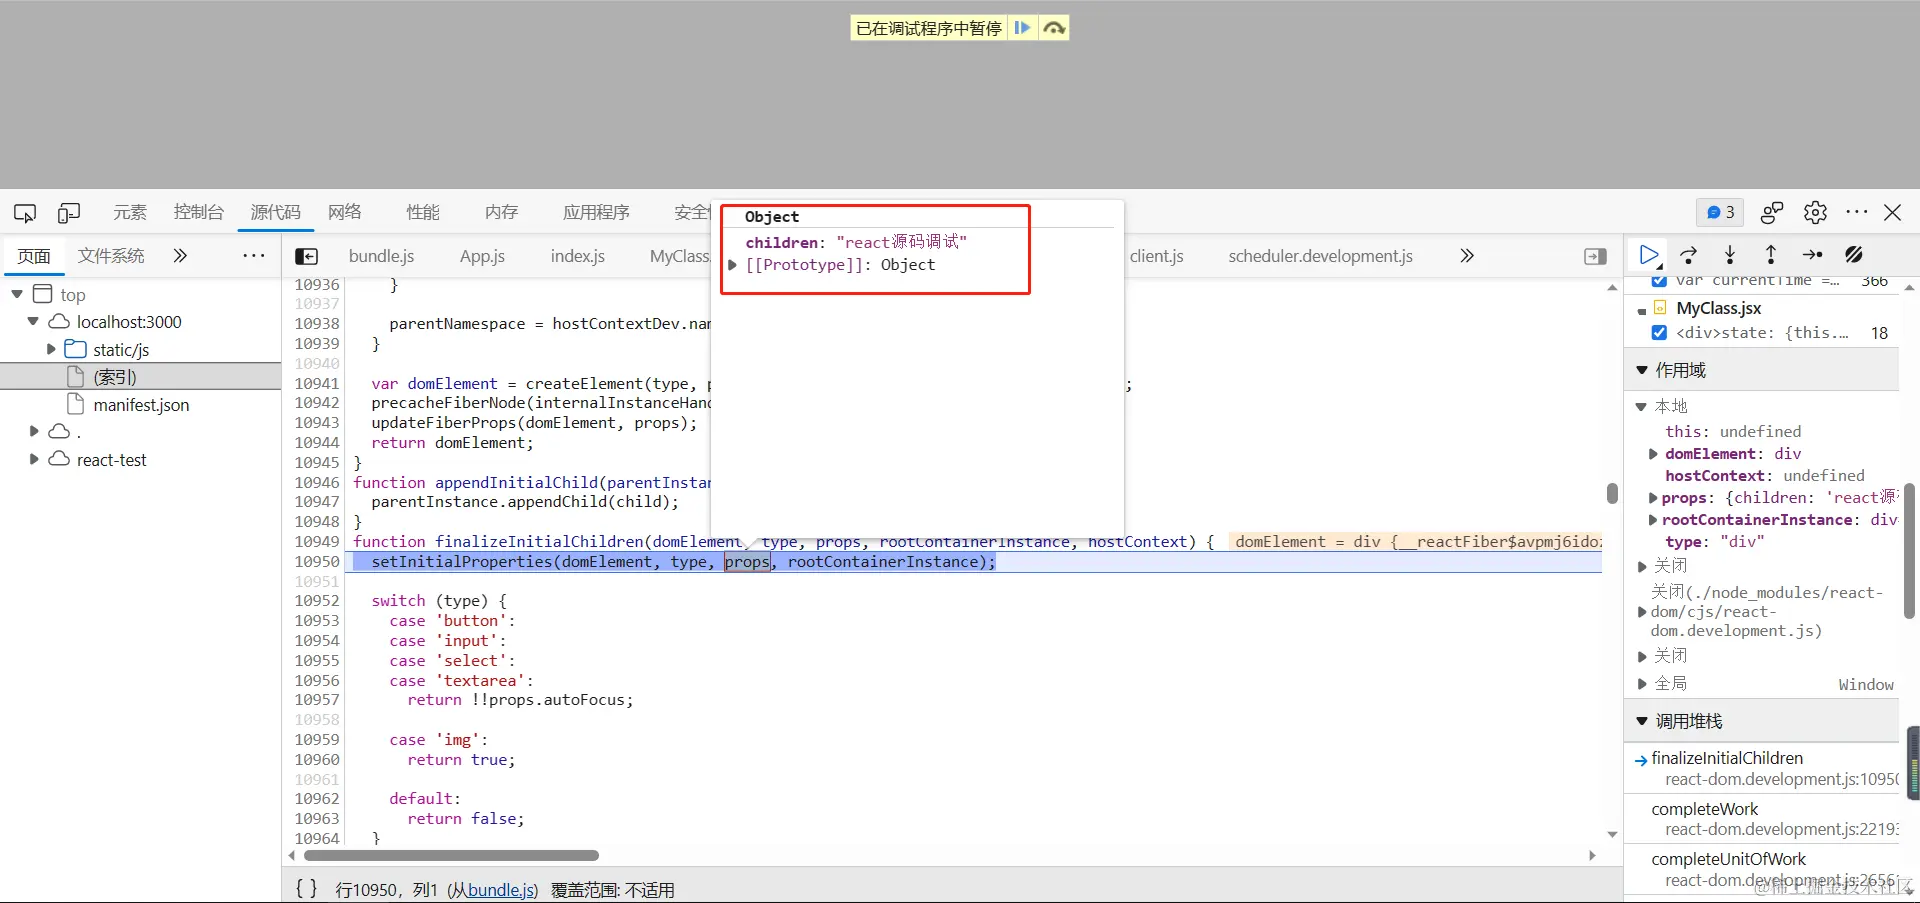Image resolution: width=1920 pixels, height=903 pixels.
Task: Collapse the top frame tree node
Action: 17,294
